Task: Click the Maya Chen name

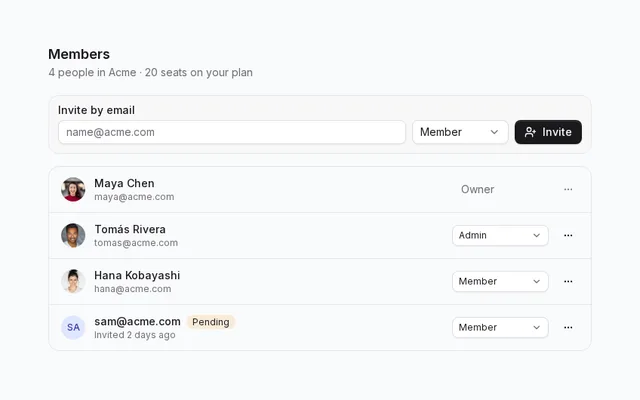Action: pos(124,183)
